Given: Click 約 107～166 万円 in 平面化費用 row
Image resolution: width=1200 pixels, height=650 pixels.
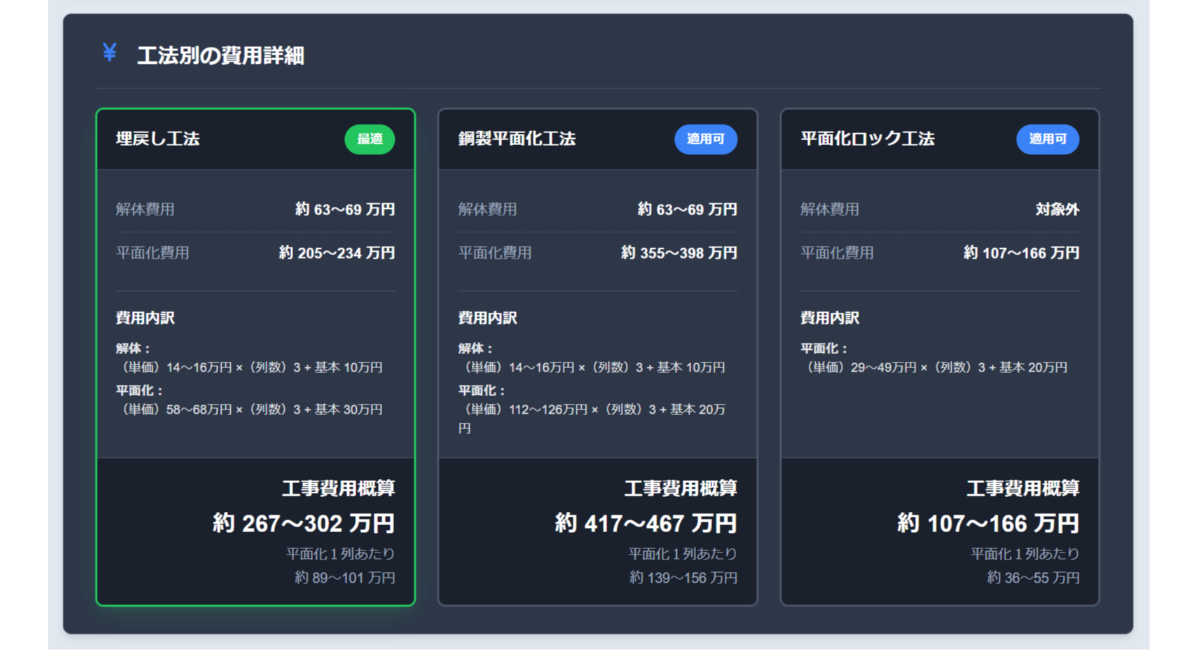Looking at the screenshot, I should point(1021,253).
